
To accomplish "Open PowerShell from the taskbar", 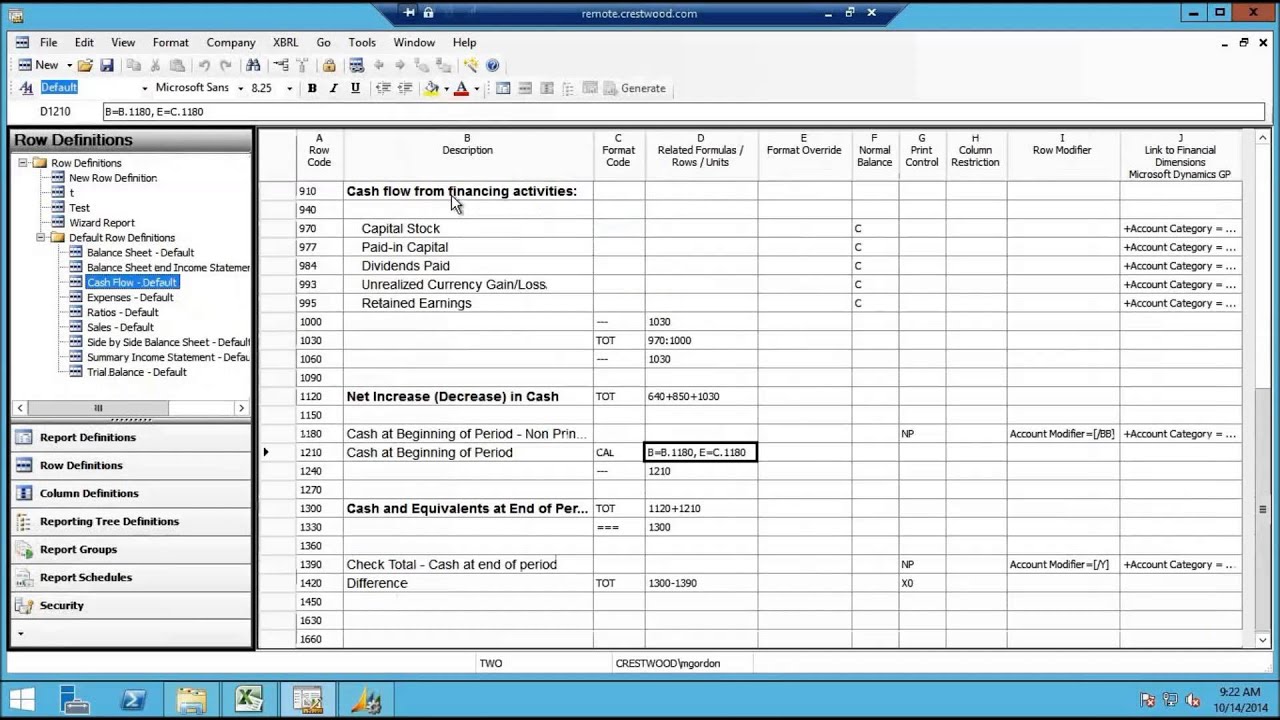I will click(133, 699).
